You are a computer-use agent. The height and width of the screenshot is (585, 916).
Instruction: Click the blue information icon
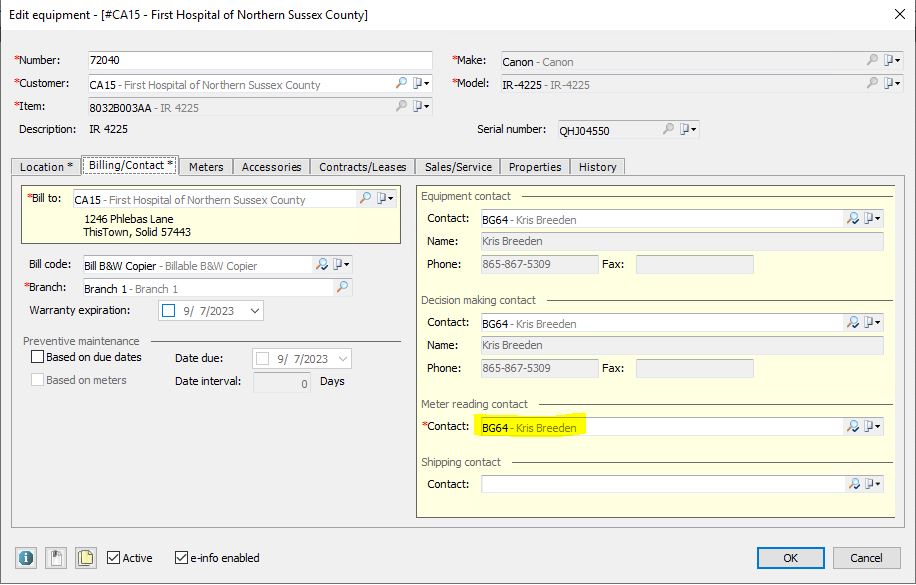point(26,558)
